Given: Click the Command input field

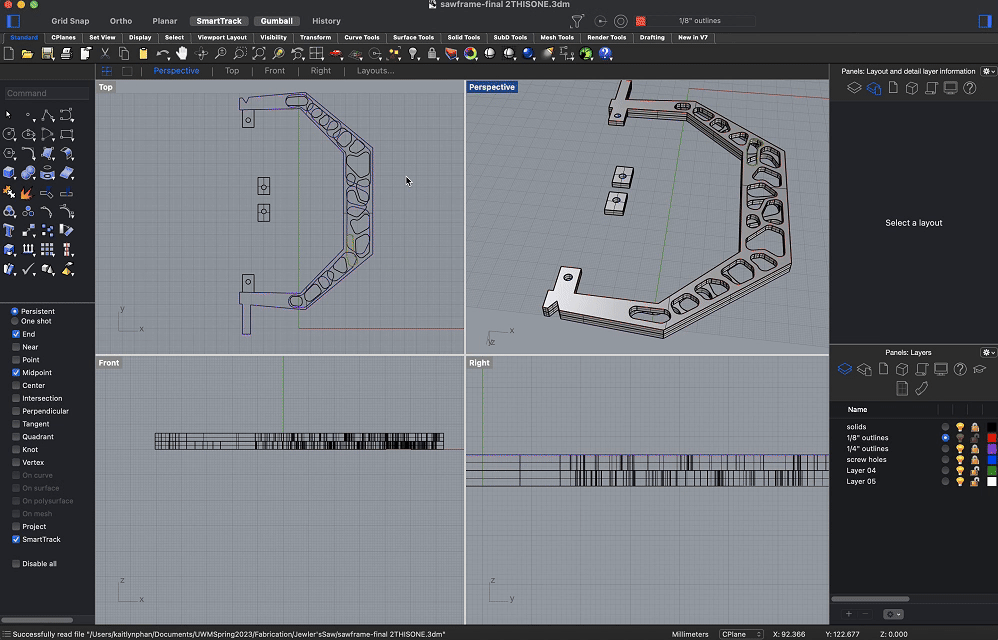Looking at the screenshot, I should (x=46, y=93).
